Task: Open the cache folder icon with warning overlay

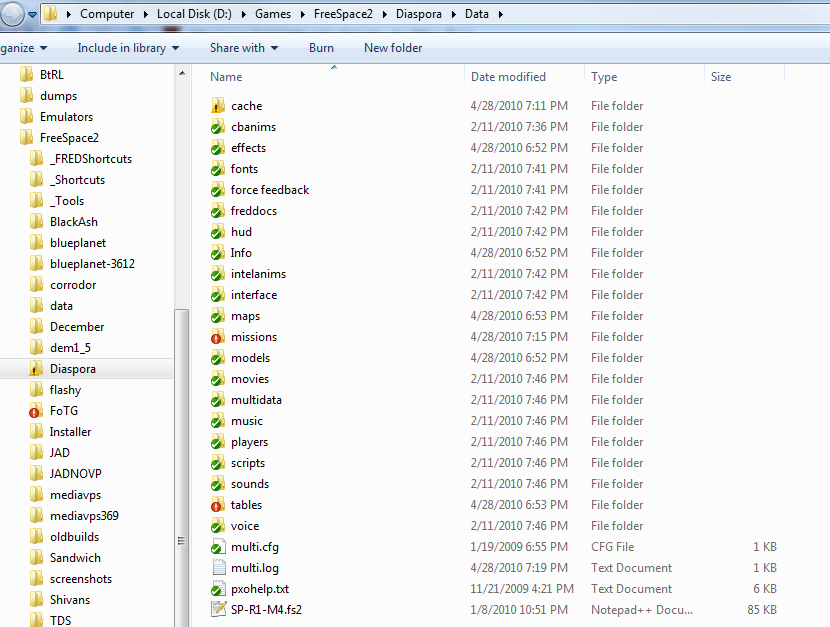Action: coord(218,106)
